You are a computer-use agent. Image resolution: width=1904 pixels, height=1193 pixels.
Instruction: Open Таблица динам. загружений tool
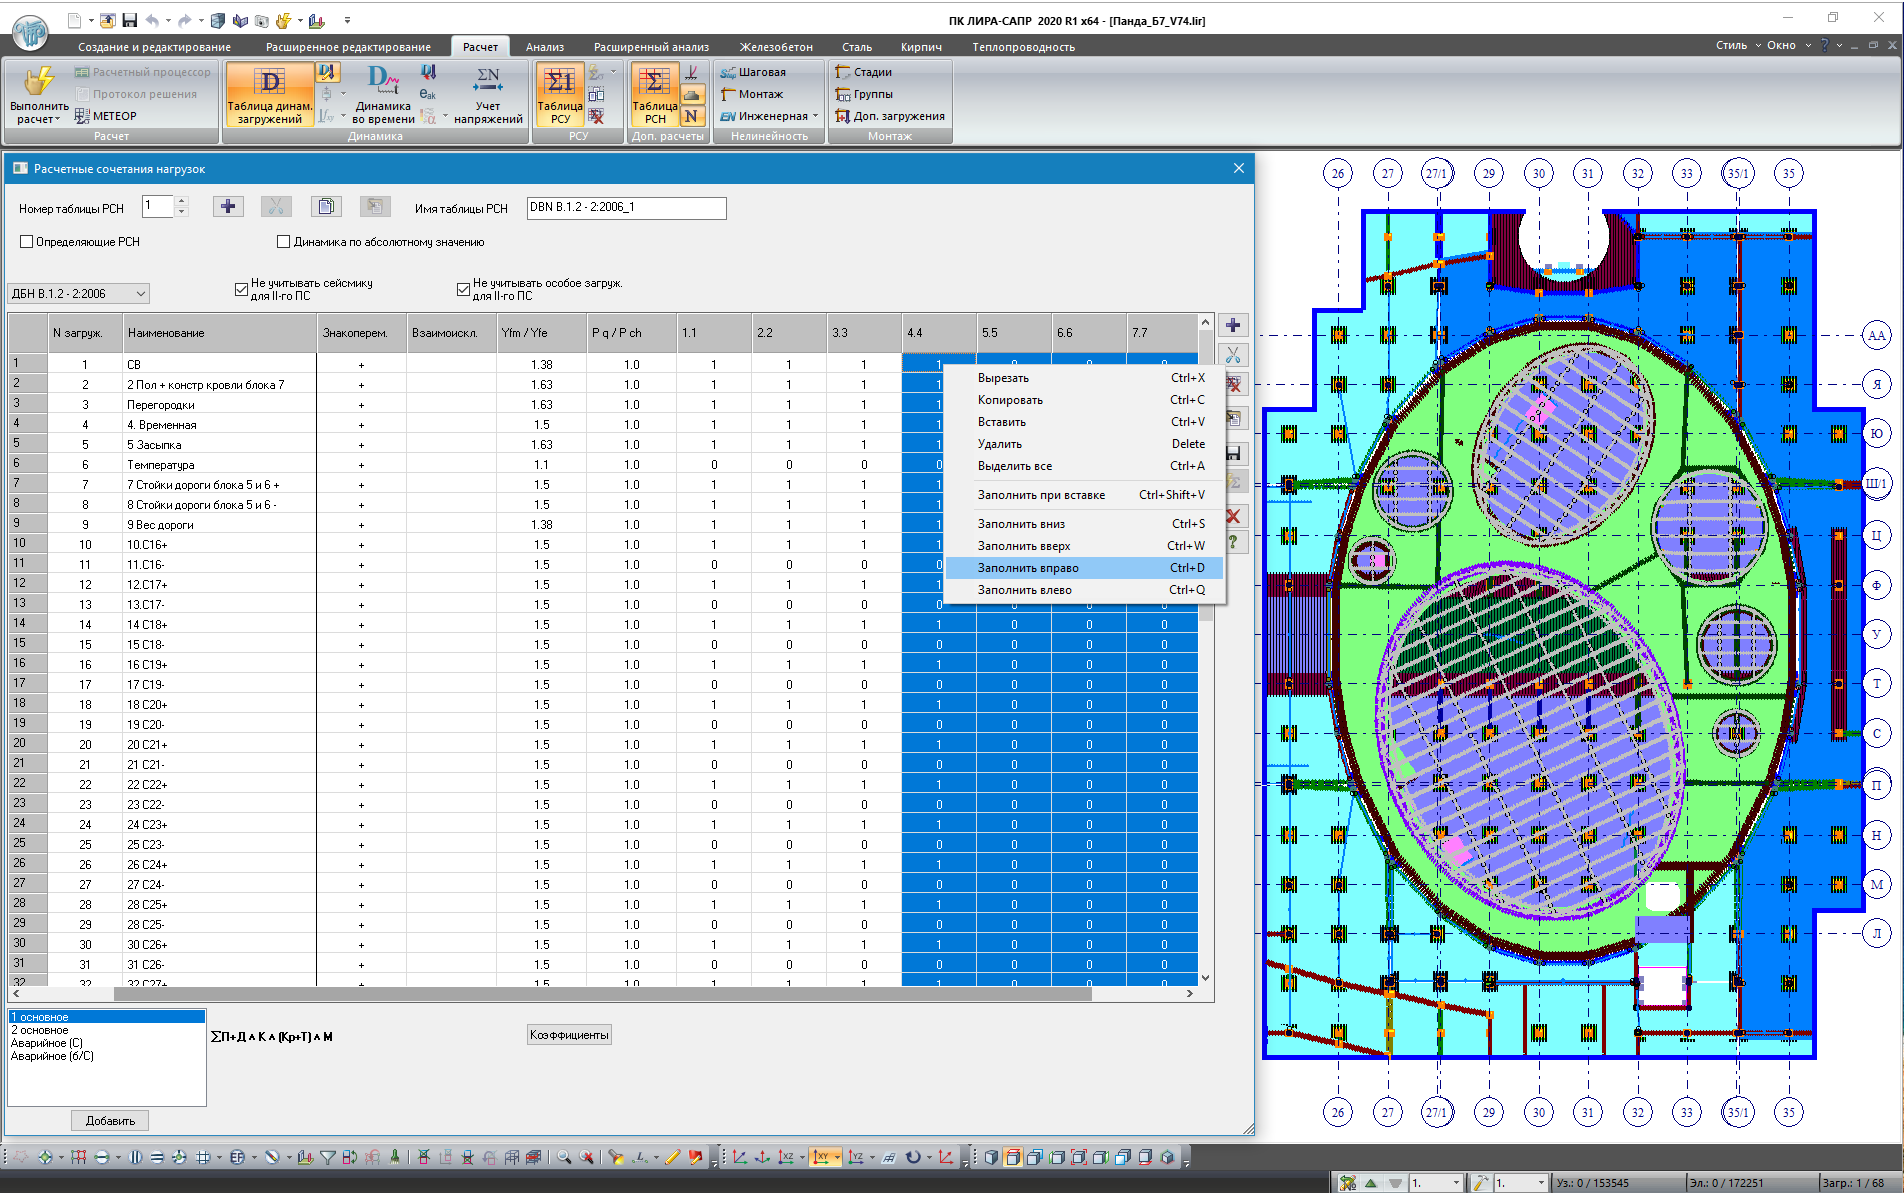click(x=269, y=94)
